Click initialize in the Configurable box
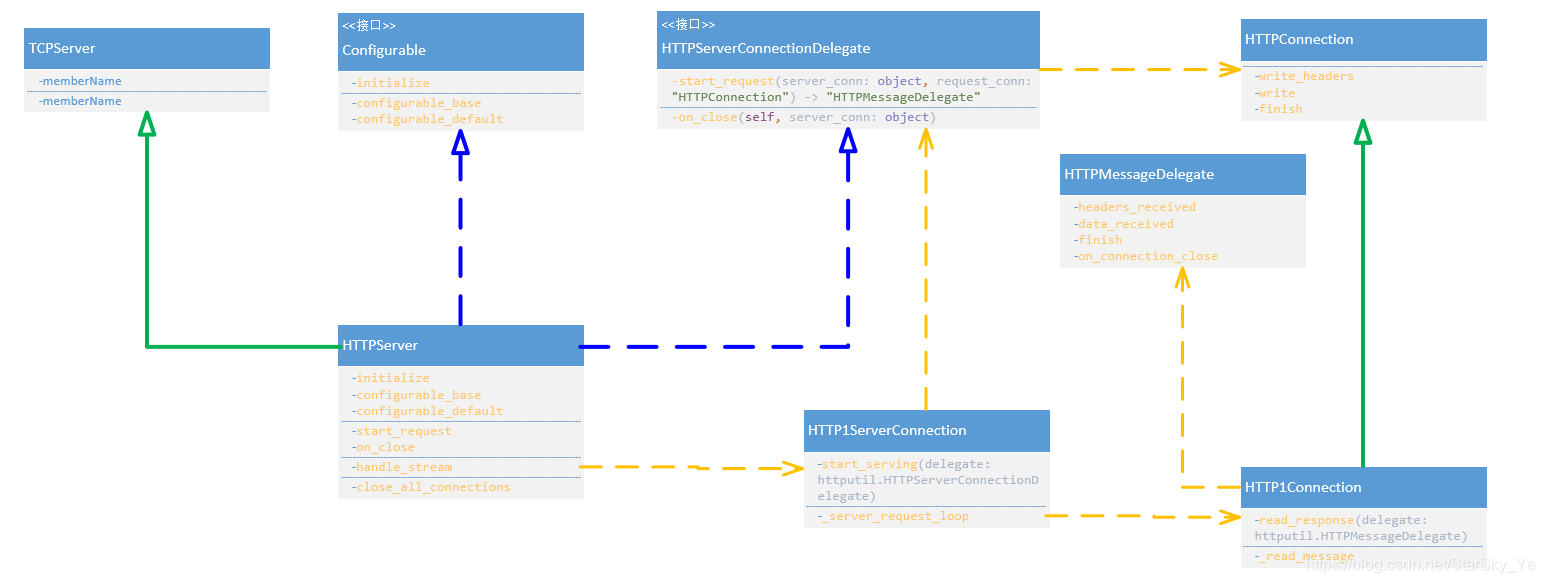 [x=393, y=83]
